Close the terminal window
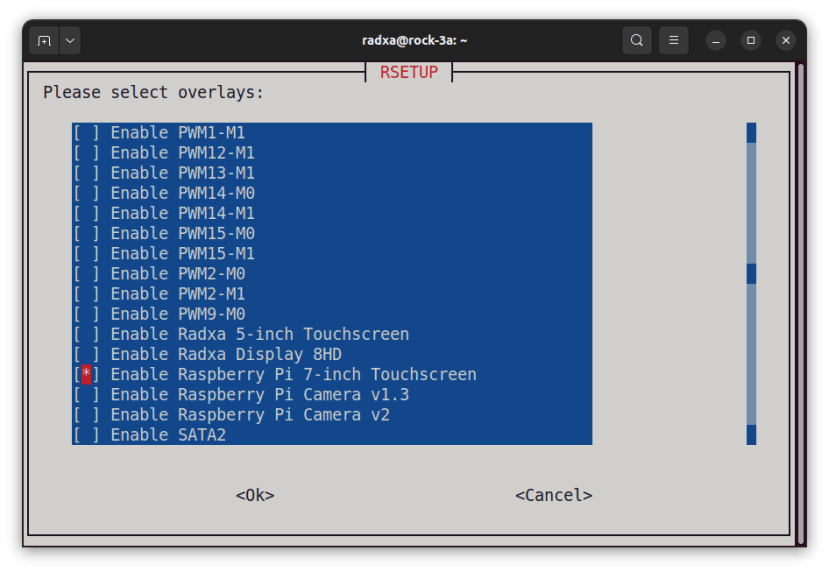The image size is (829, 572). tap(786, 41)
